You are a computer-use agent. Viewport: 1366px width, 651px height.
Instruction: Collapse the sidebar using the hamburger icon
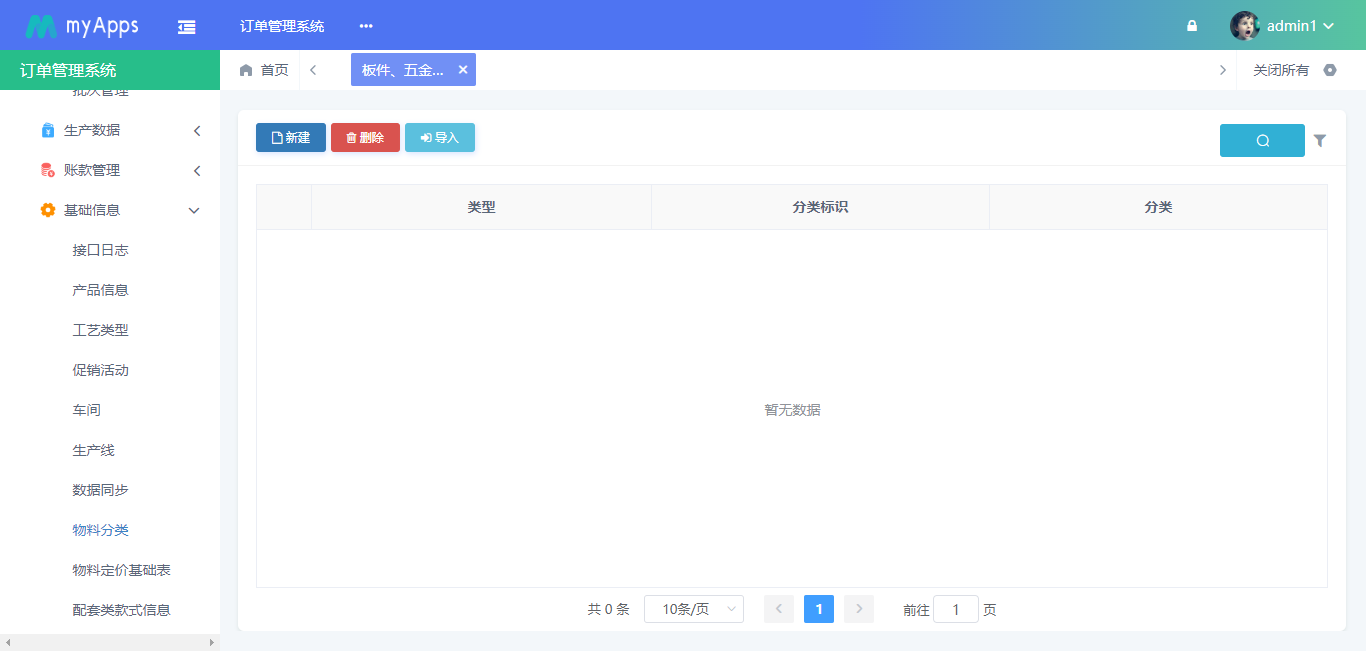(186, 26)
